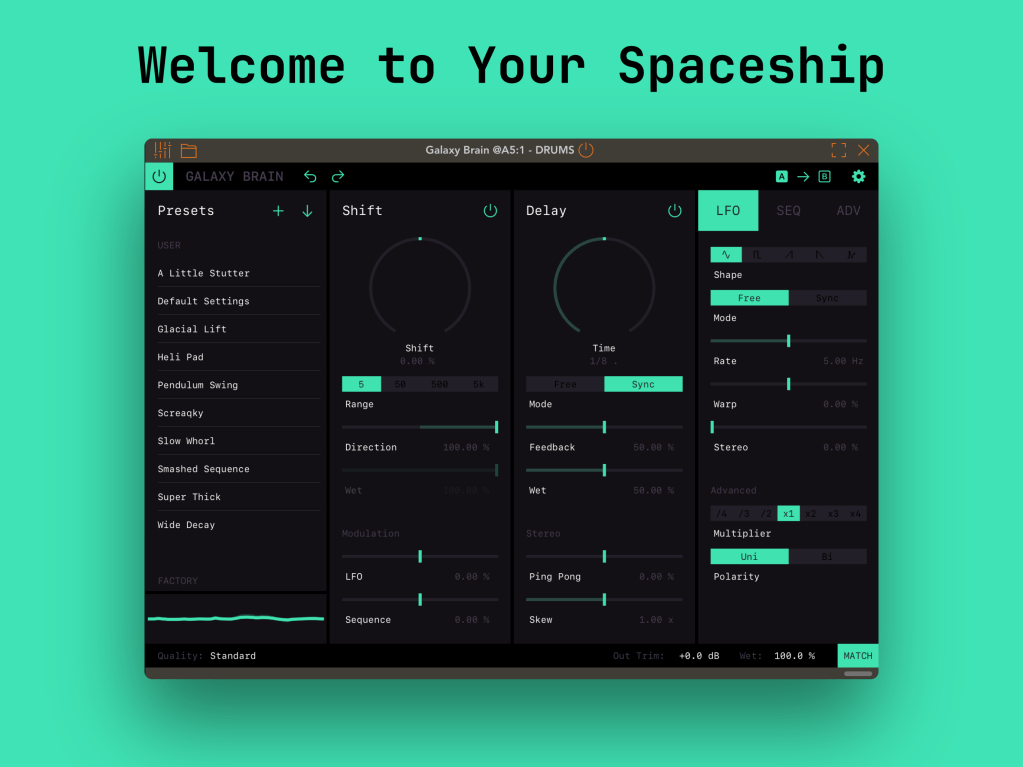Switch to the SEQ tab

788,211
